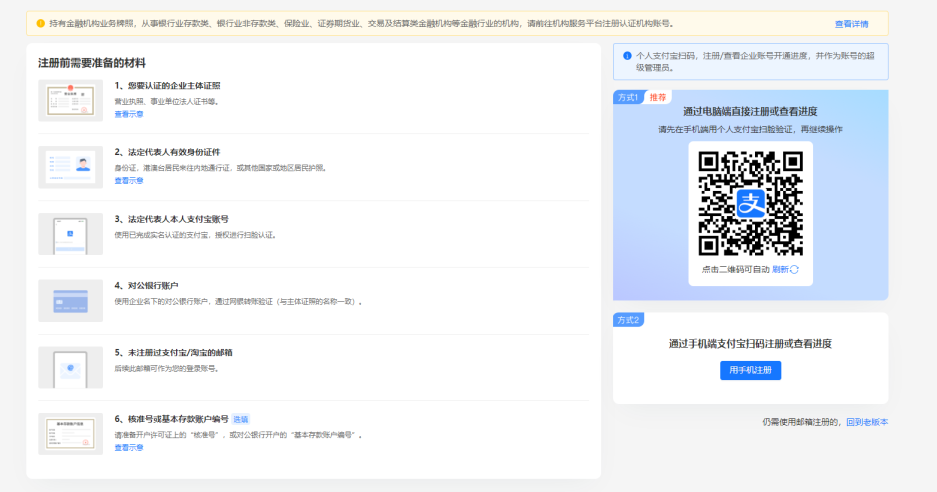Click heading 5、未注册过支付宝/淘宝的邮箱
Image resolution: width=937 pixels, height=492 pixels.
point(173,353)
